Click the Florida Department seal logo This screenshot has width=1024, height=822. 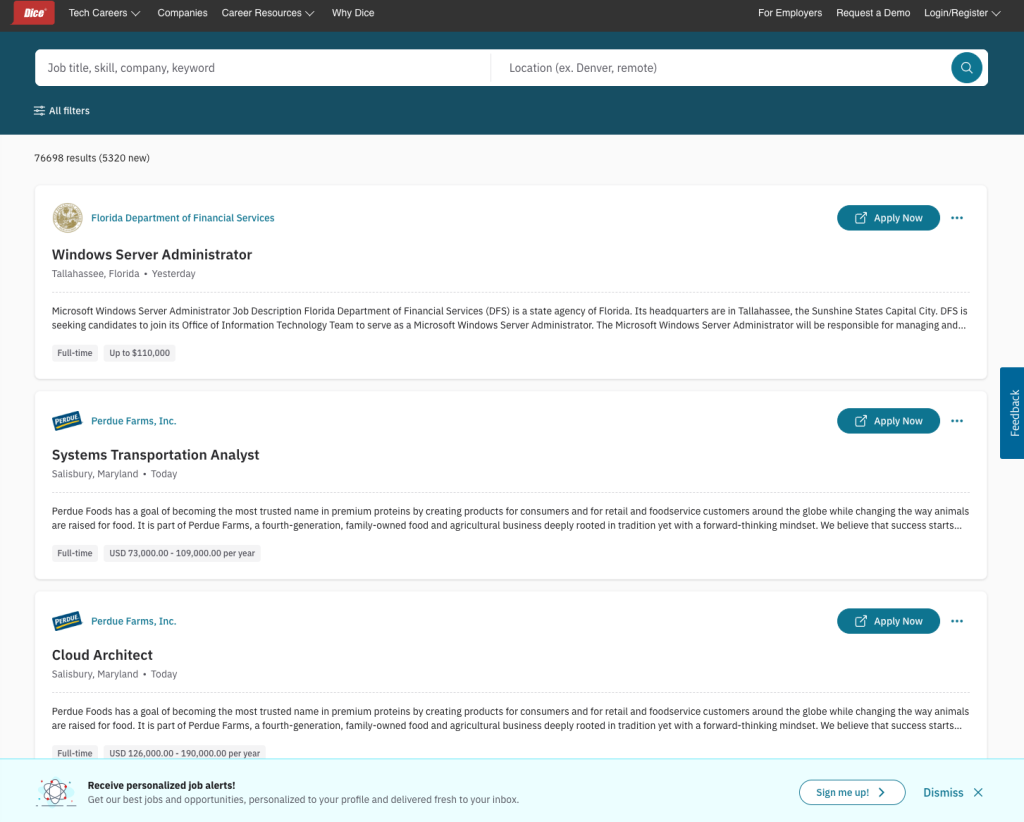tap(67, 218)
